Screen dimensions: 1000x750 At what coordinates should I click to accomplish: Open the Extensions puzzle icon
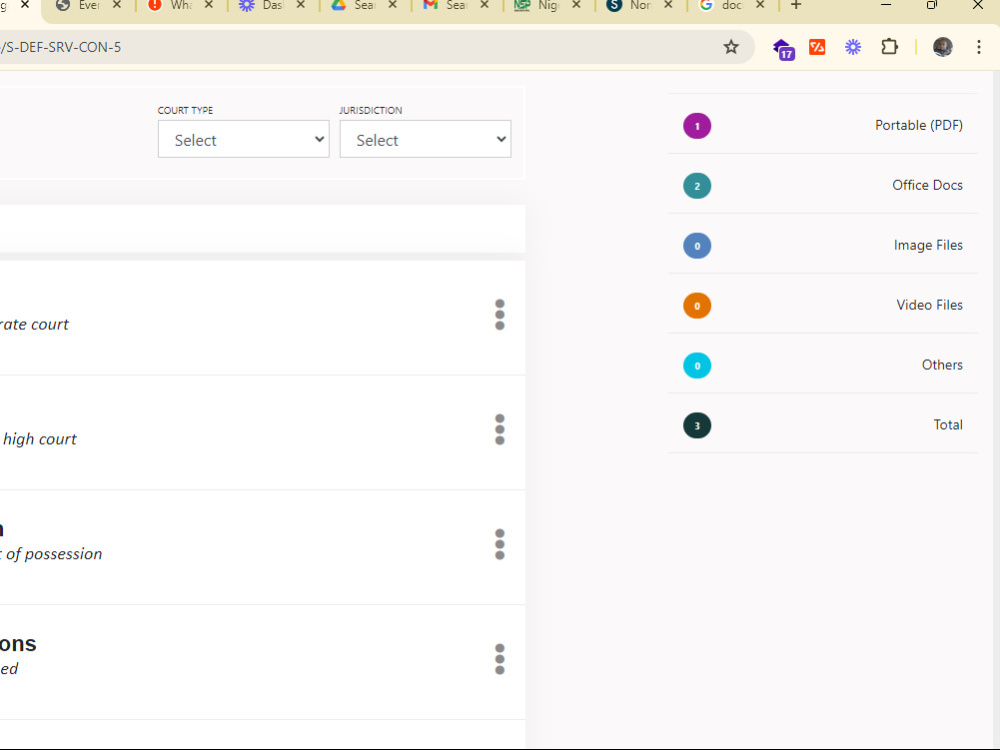click(x=889, y=47)
